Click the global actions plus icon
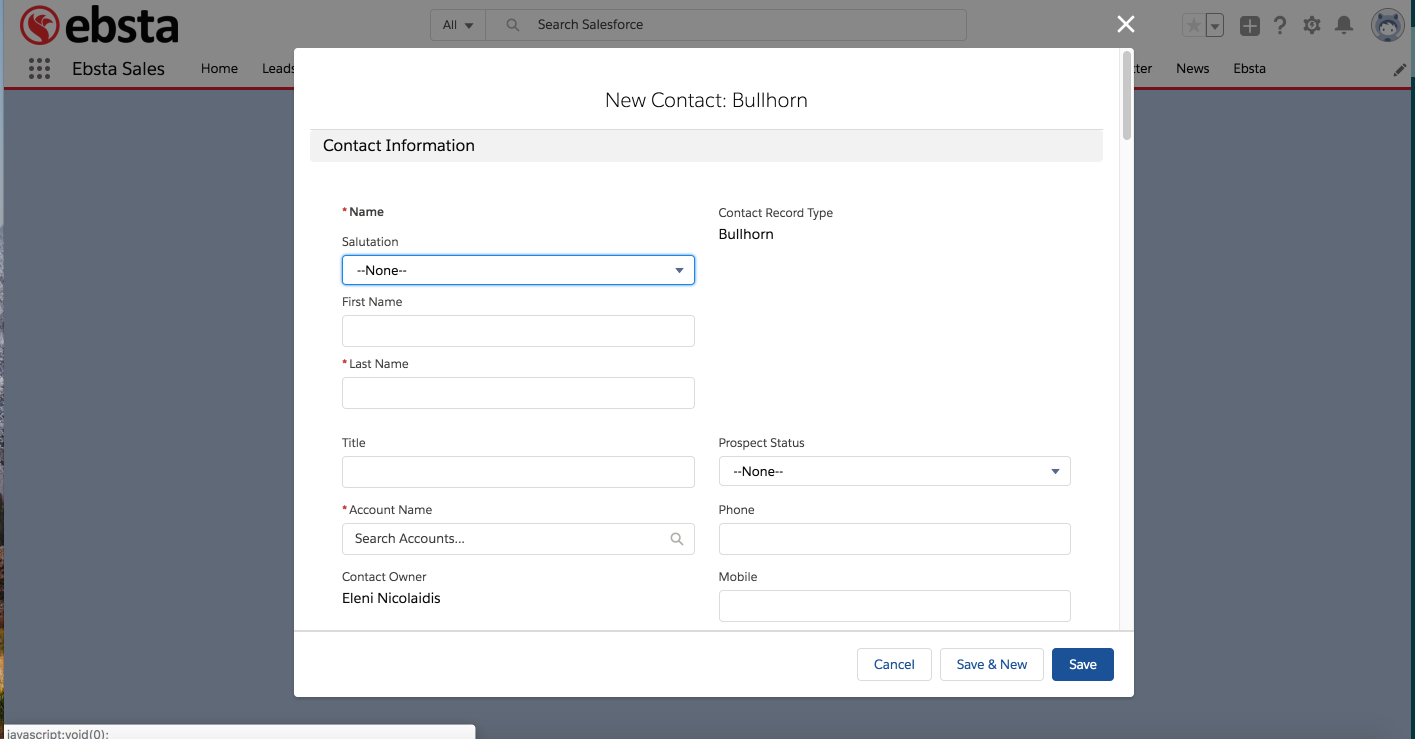Image resolution: width=1415 pixels, height=739 pixels. 1249,26
